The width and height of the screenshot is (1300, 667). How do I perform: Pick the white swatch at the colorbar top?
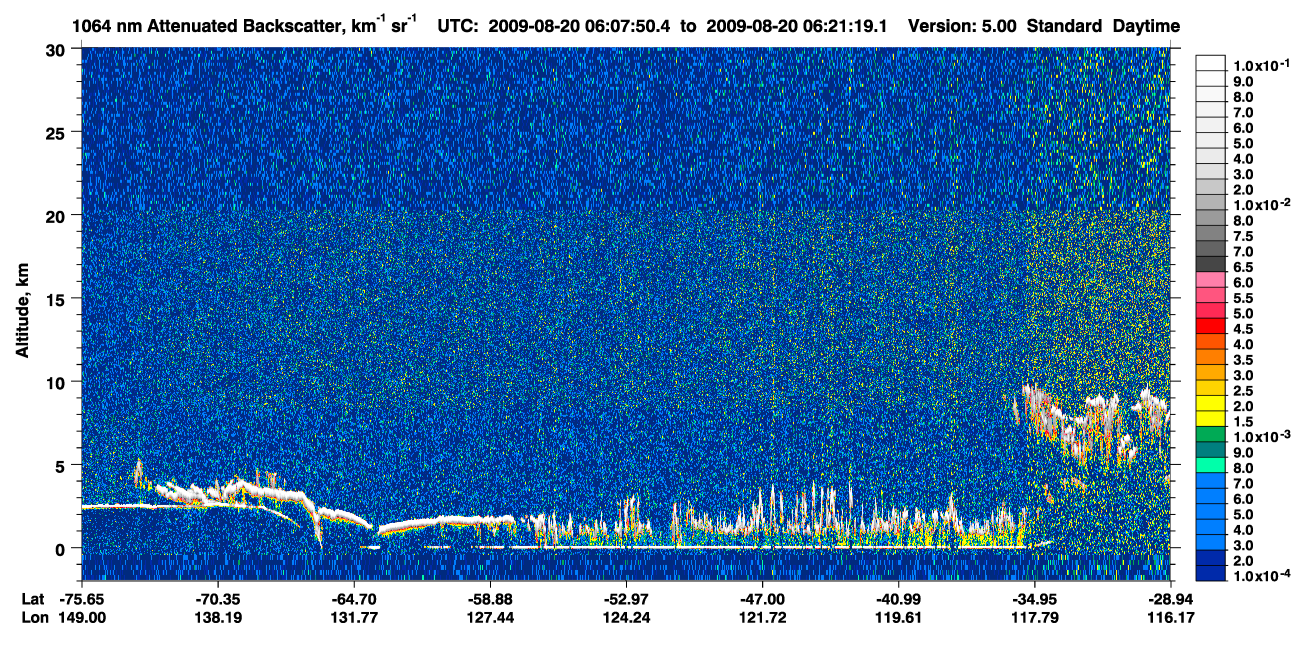(x=1210, y=62)
